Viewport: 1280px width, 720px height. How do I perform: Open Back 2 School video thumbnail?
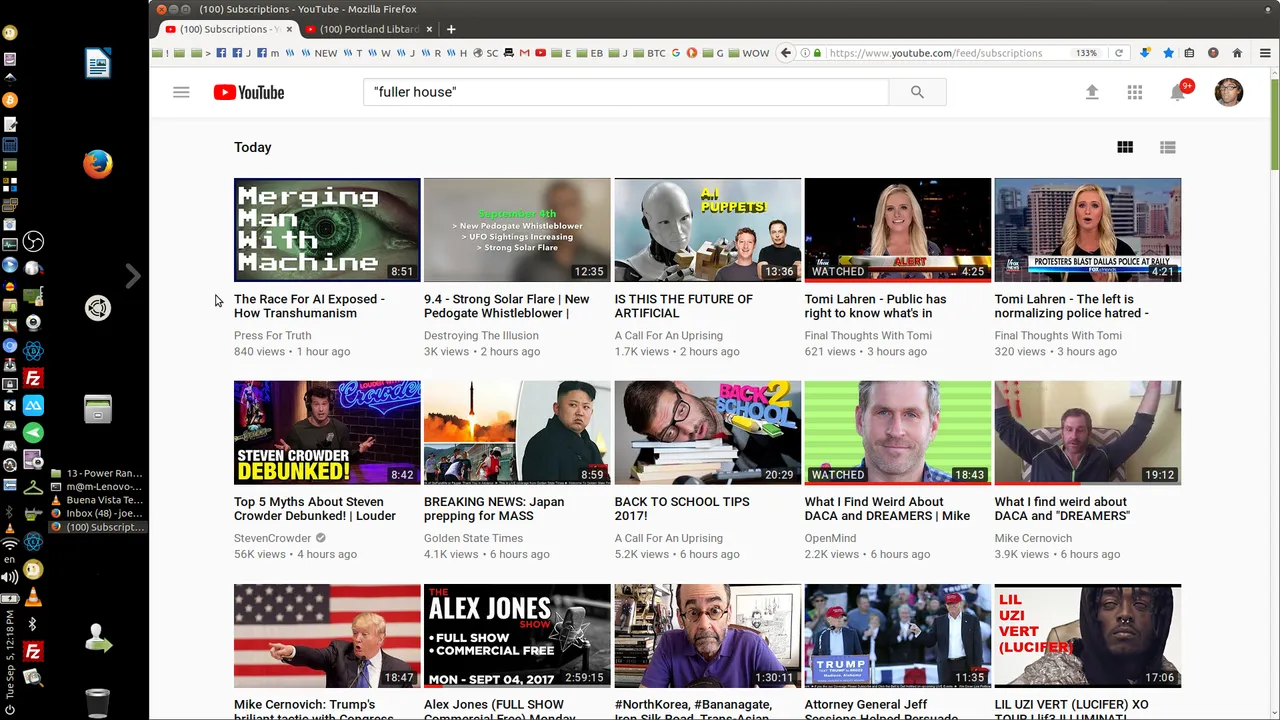pyautogui.click(x=708, y=432)
